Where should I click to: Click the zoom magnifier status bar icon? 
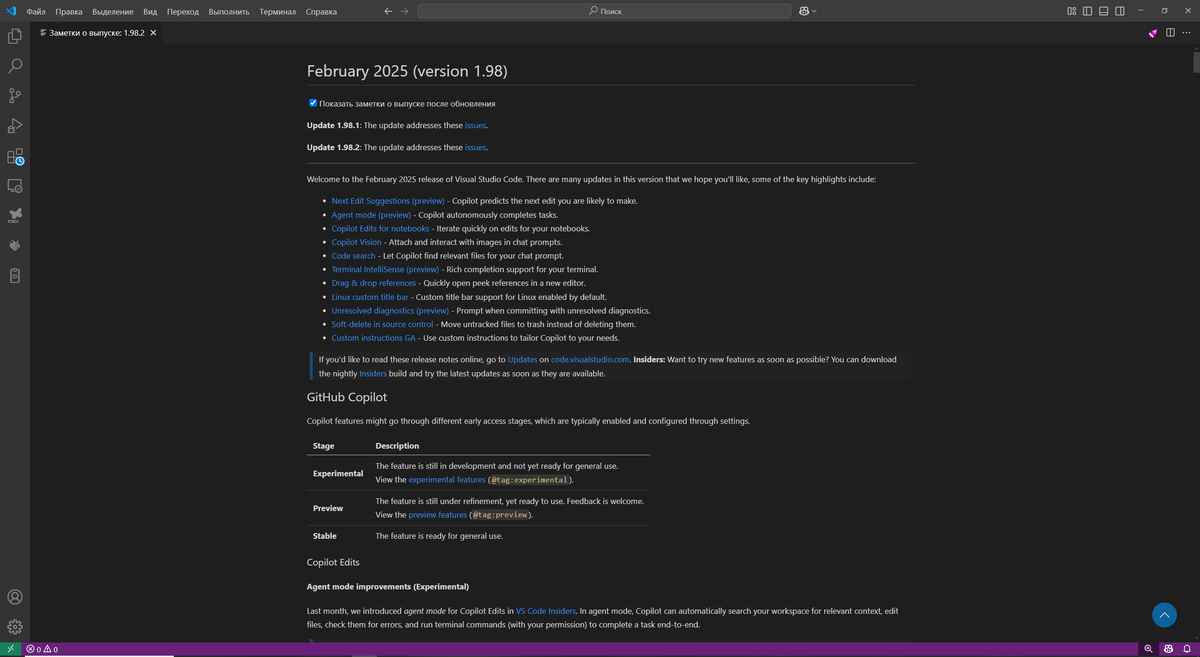[1149, 649]
